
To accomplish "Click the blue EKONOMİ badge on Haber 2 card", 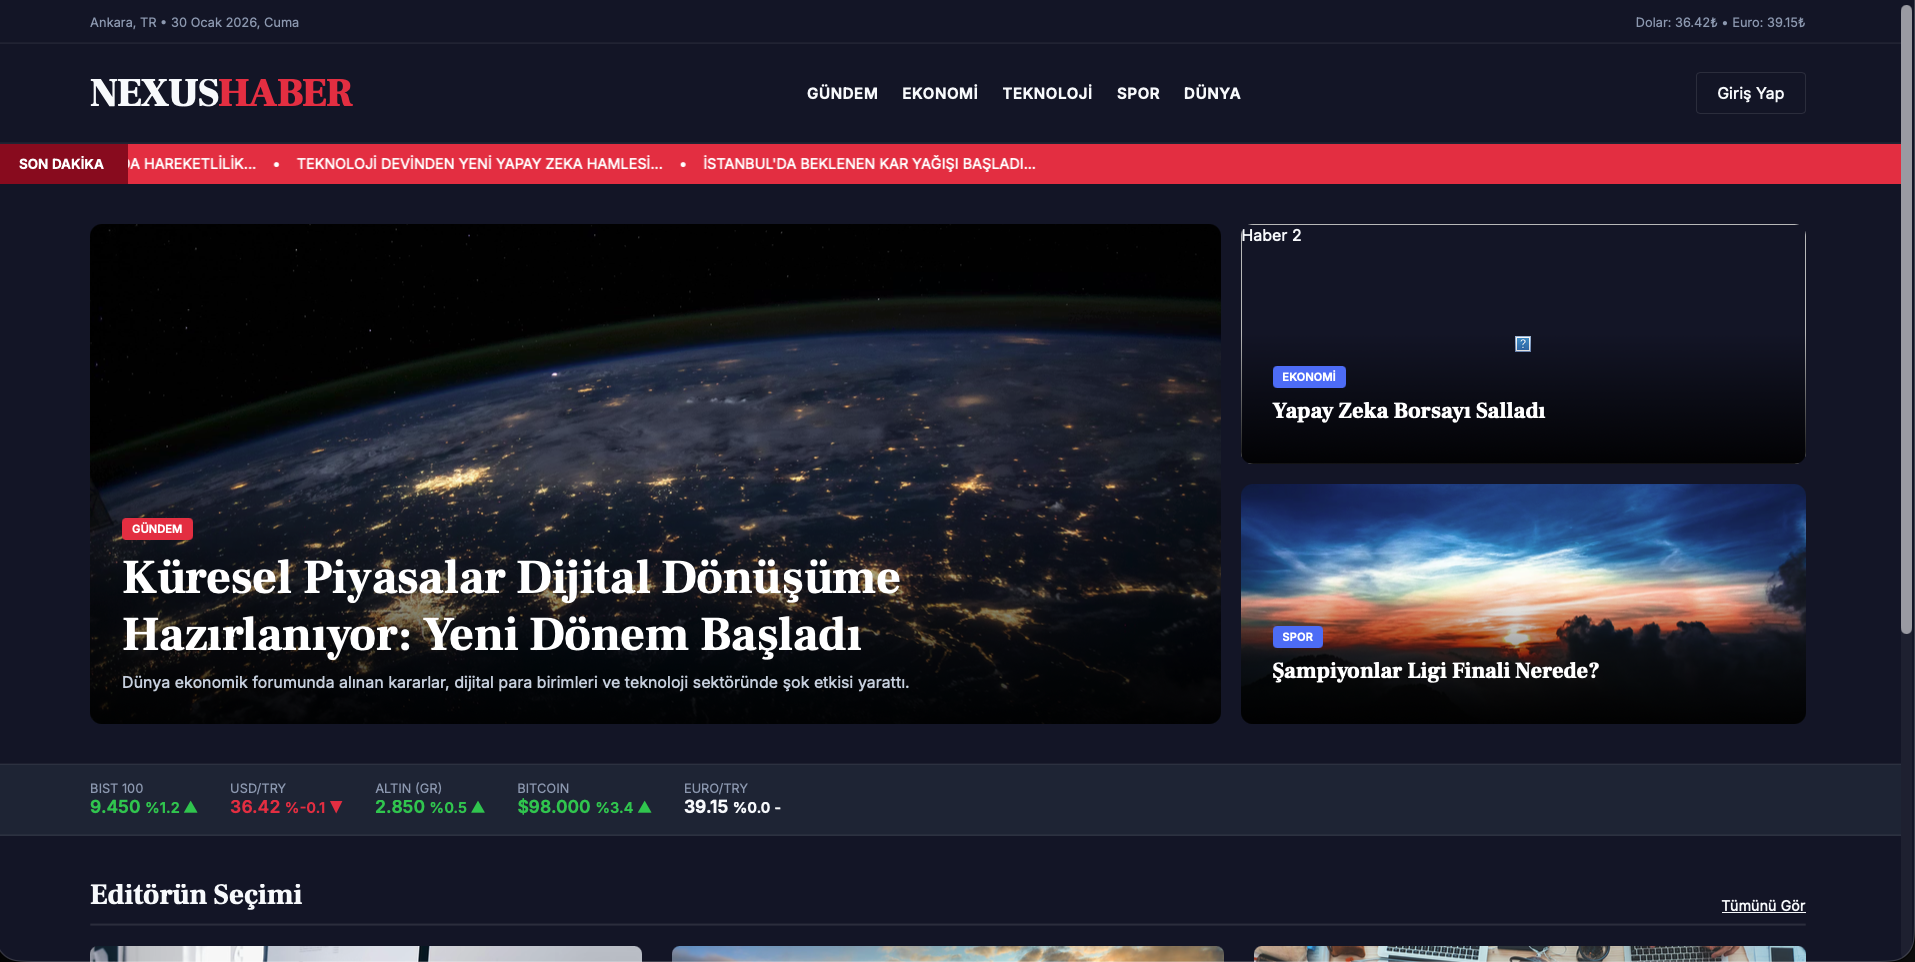I will [1309, 377].
